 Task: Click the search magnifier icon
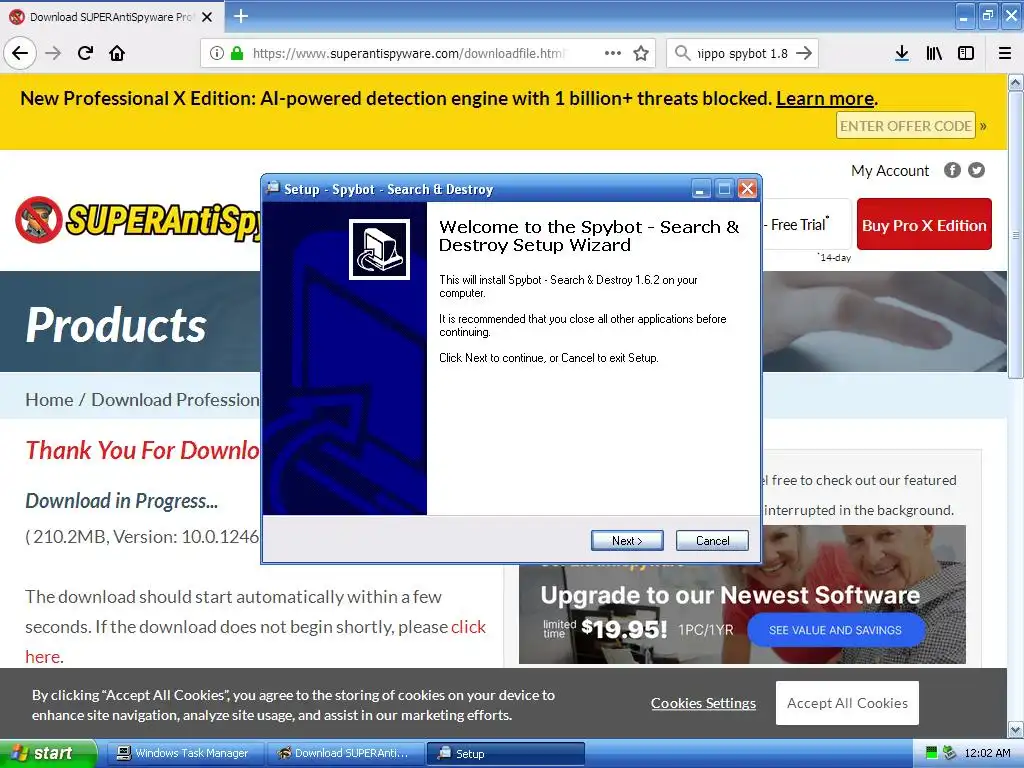682,53
